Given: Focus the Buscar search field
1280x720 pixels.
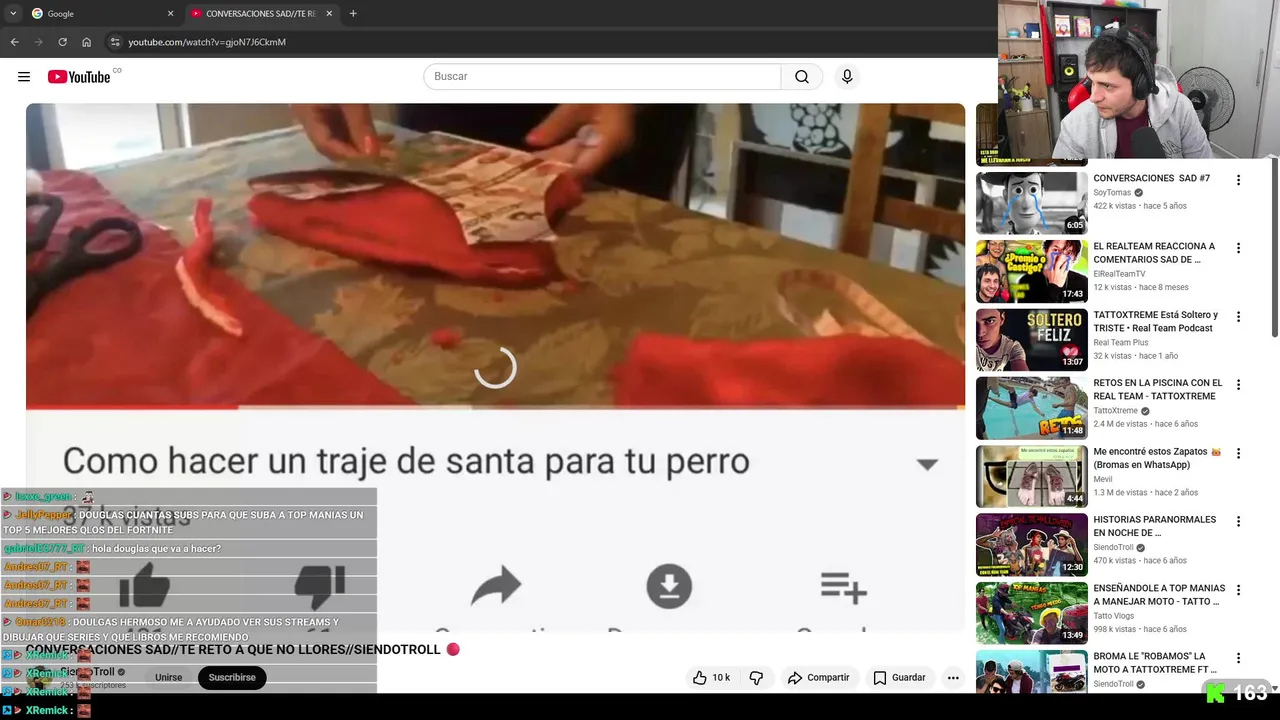Looking at the screenshot, I should click(x=602, y=77).
